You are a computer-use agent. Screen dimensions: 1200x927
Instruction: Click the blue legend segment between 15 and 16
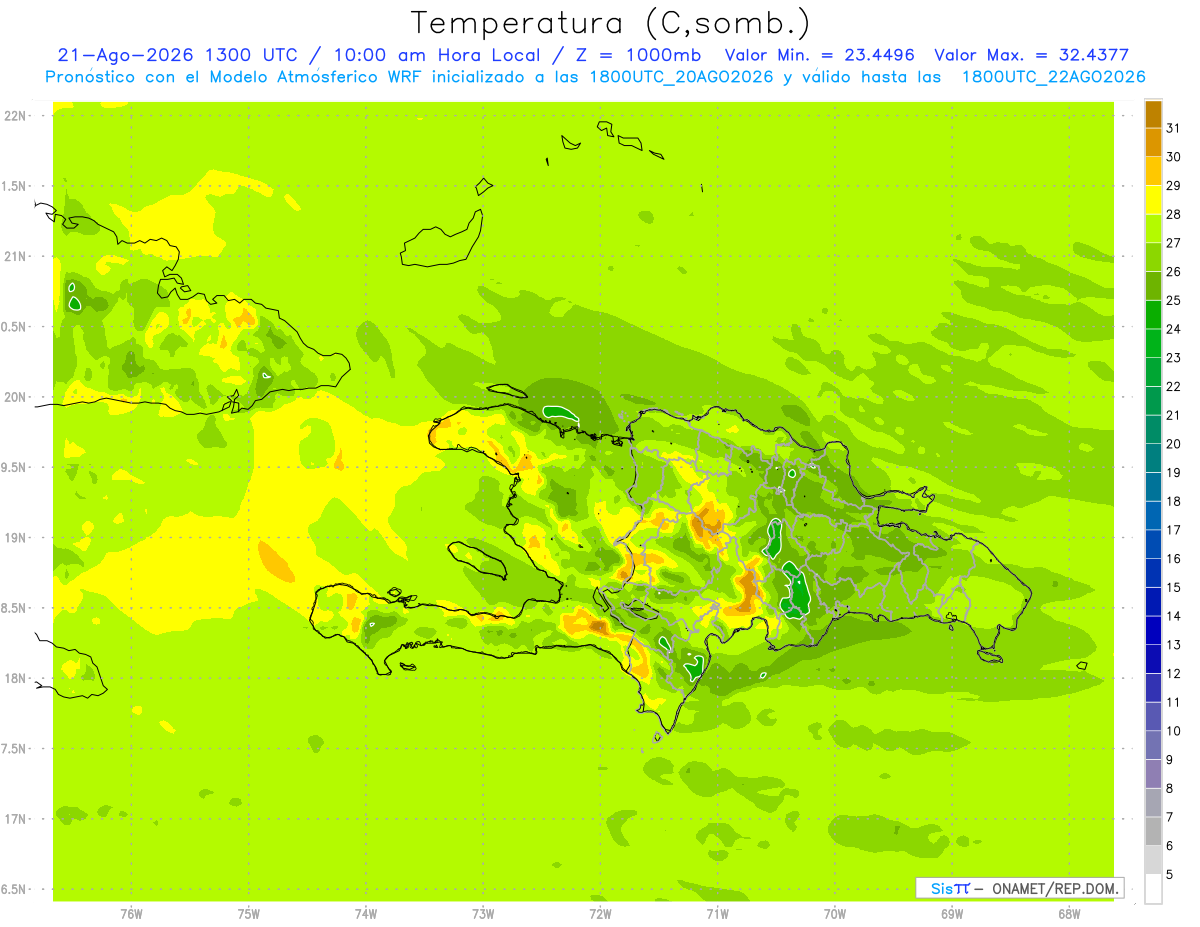(x=1153, y=573)
